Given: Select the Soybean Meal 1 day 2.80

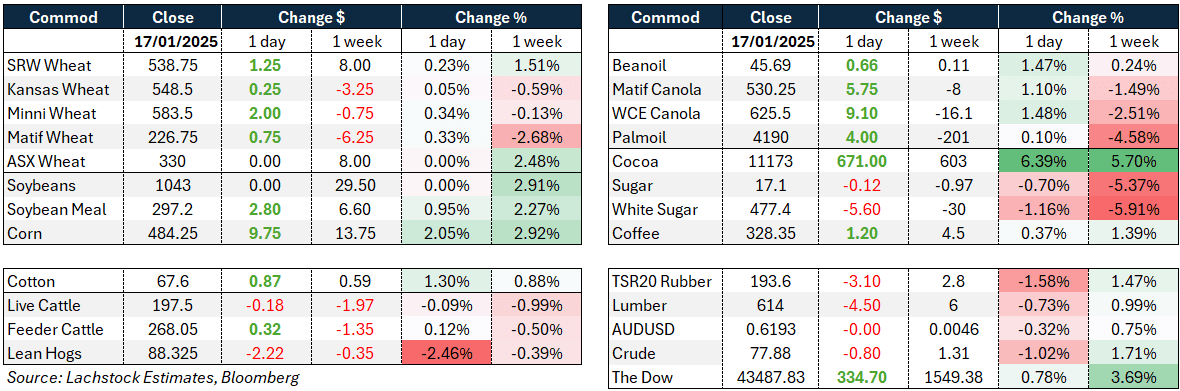Looking at the screenshot, I should (266, 210).
